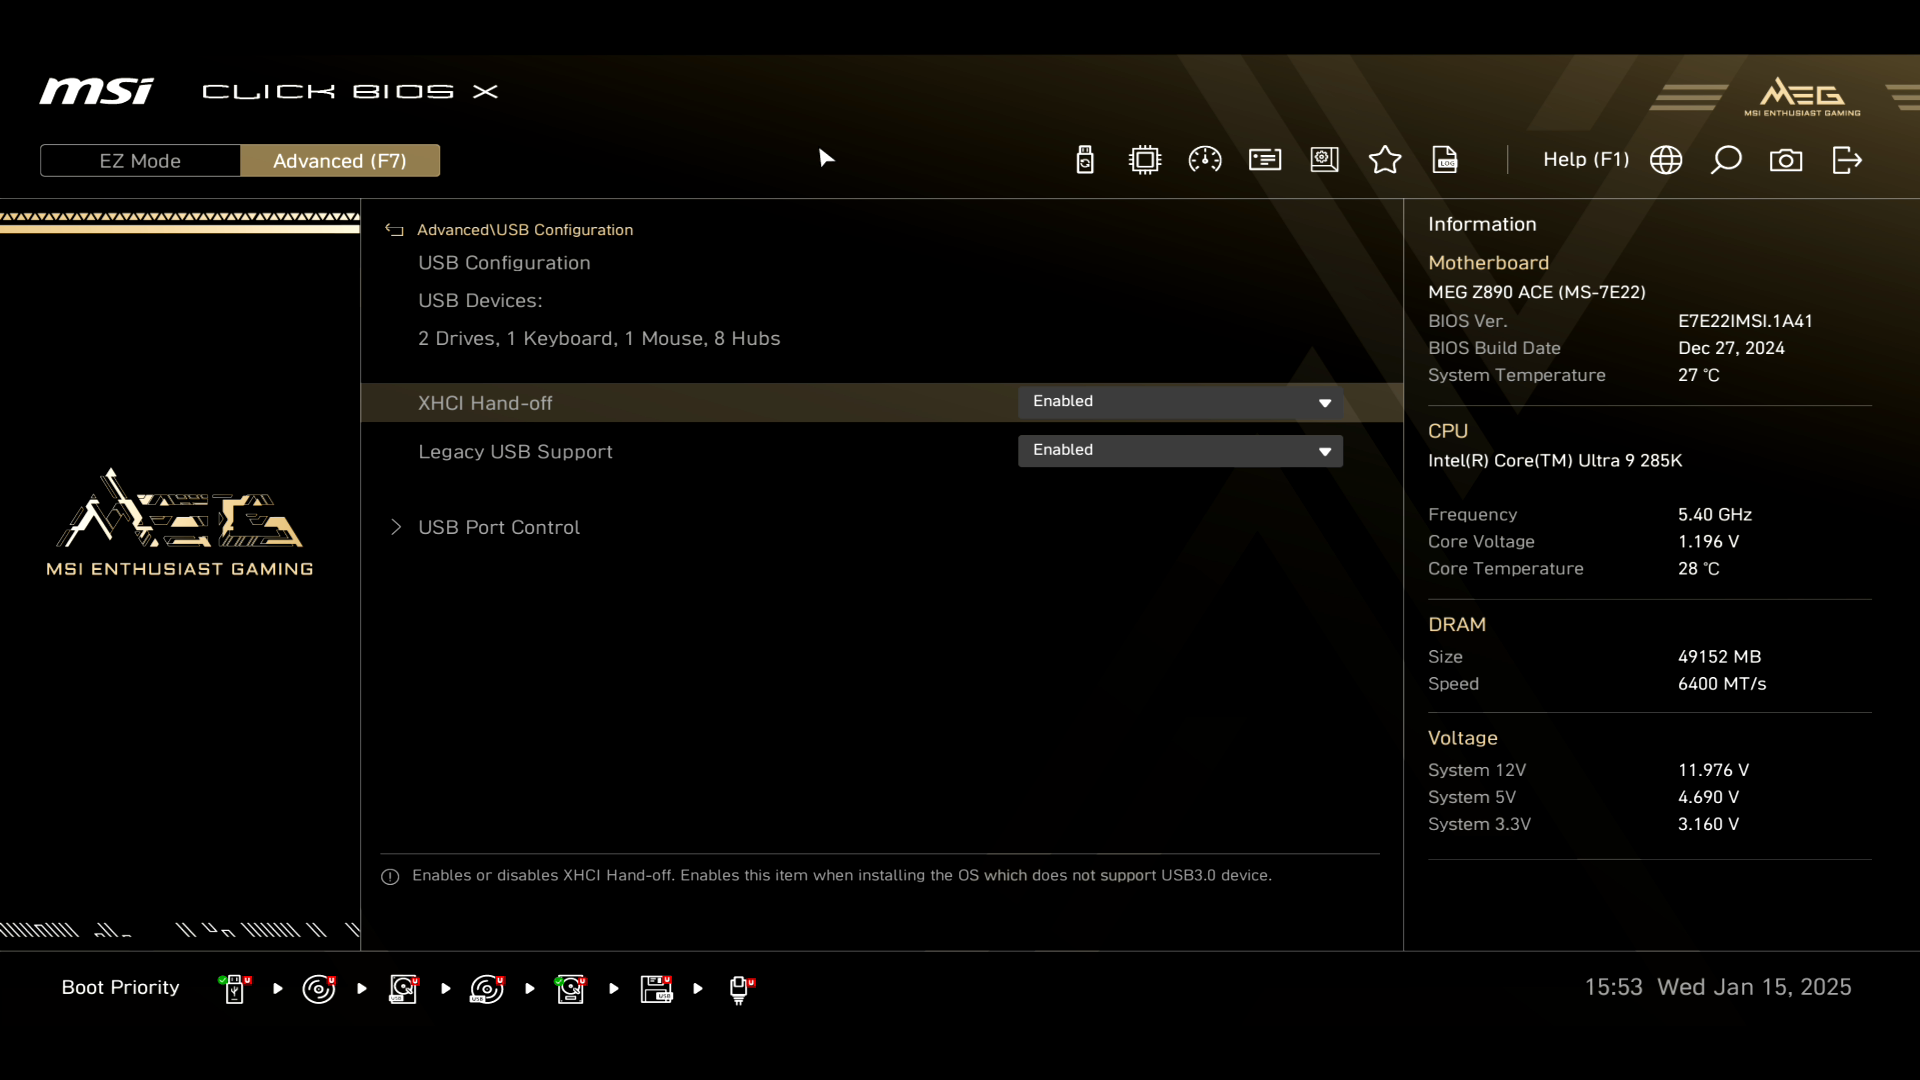Image resolution: width=1920 pixels, height=1080 pixels.
Task: Open the Legacy USB Support dropdown
Action: point(1180,451)
